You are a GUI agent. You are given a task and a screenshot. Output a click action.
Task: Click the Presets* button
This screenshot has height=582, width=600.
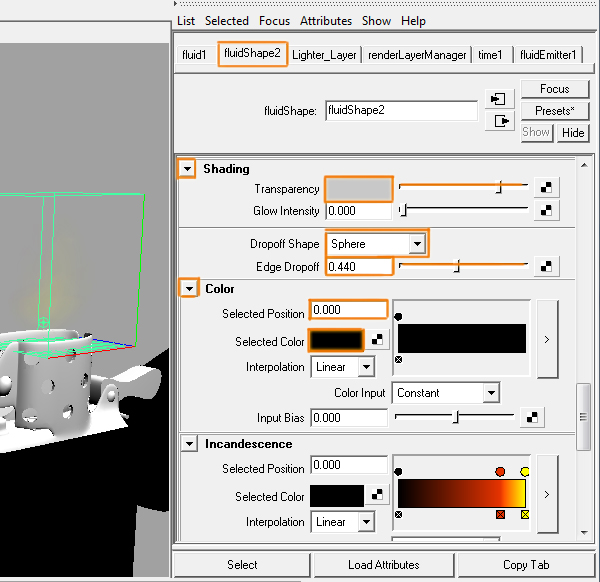(x=555, y=111)
